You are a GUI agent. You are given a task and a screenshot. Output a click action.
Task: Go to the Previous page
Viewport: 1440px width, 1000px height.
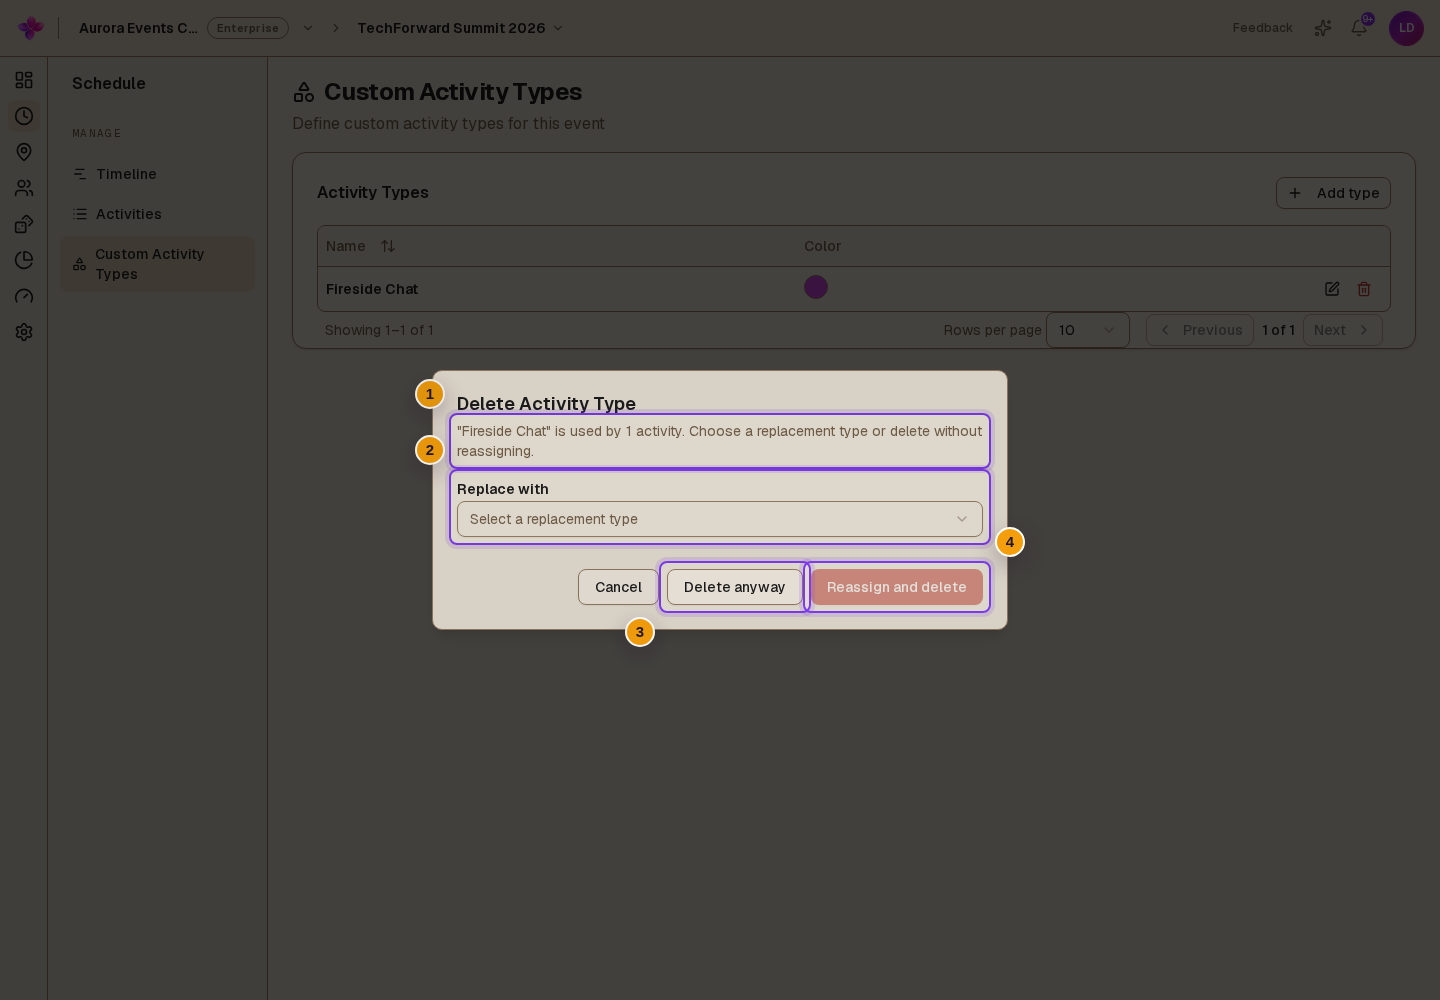pos(1200,330)
